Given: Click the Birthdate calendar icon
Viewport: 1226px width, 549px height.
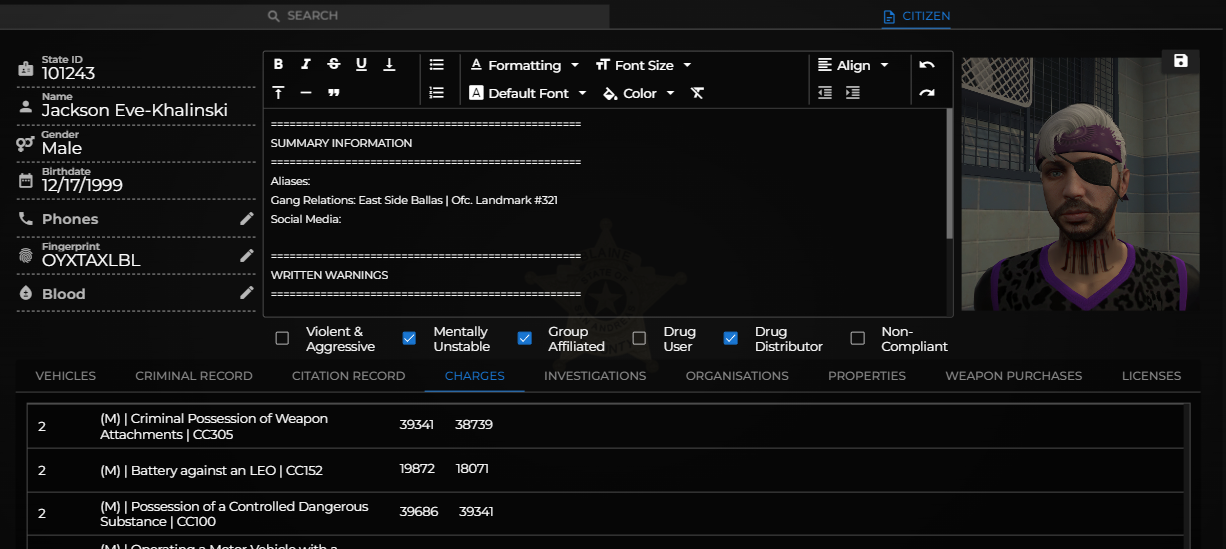Looking at the screenshot, I should (x=26, y=181).
